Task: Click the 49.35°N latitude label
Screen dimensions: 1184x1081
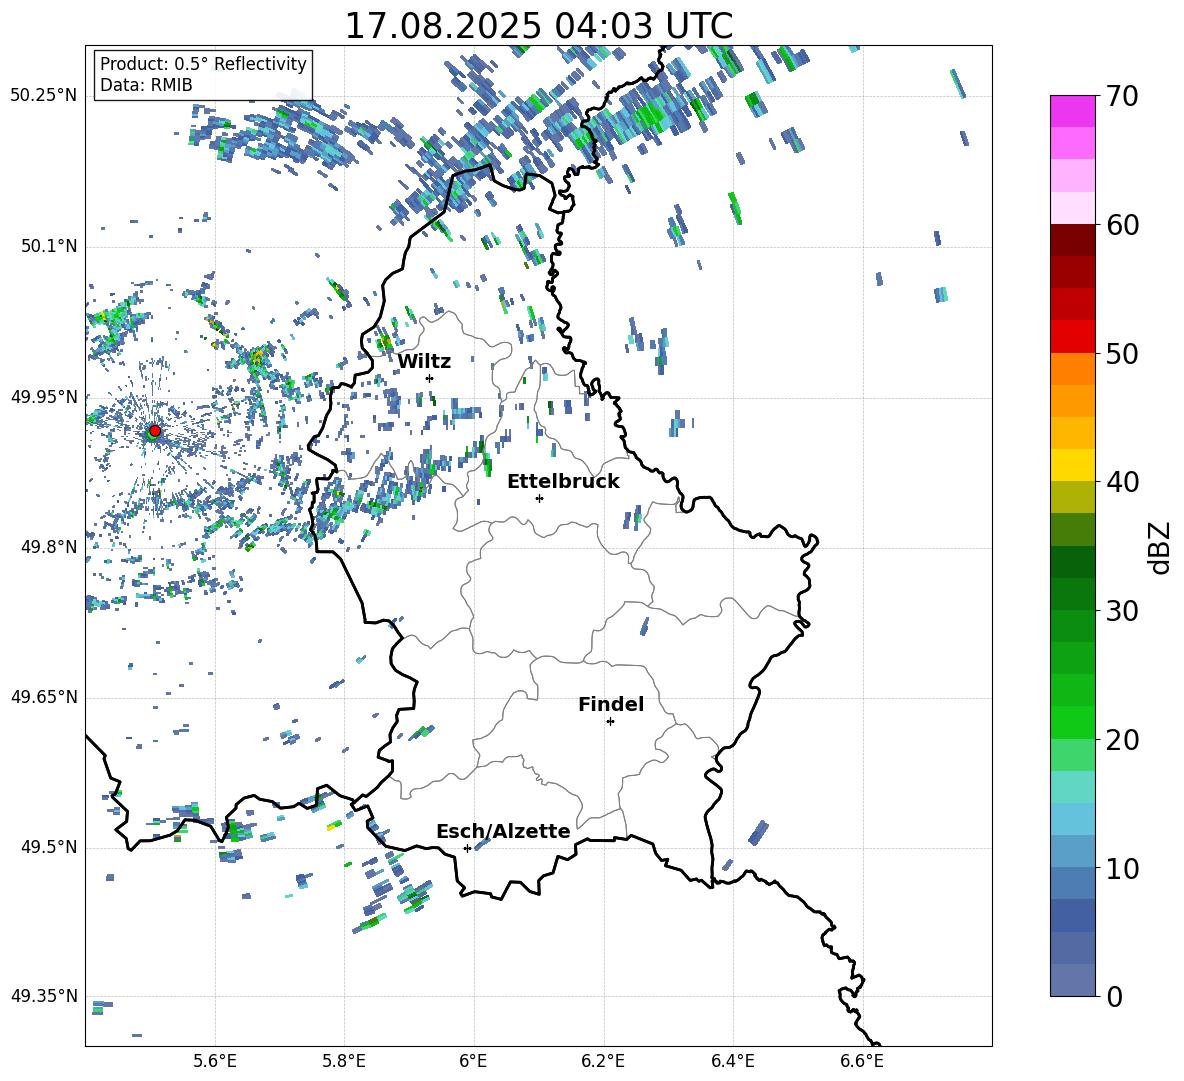Action: 44,996
